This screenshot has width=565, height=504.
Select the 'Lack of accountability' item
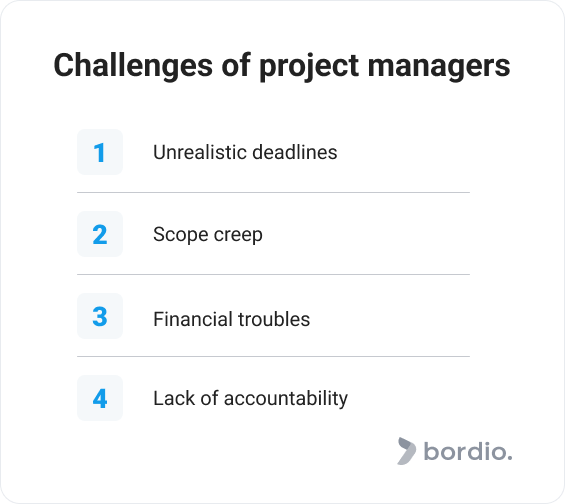coord(250,399)
